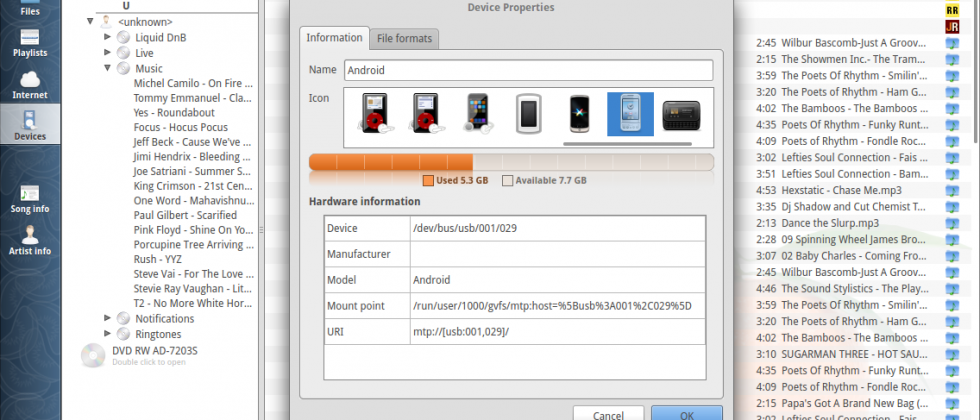Choose the second red iPod device icon
The width and height of the screenshot is (980, 420).
pos(425,114)
